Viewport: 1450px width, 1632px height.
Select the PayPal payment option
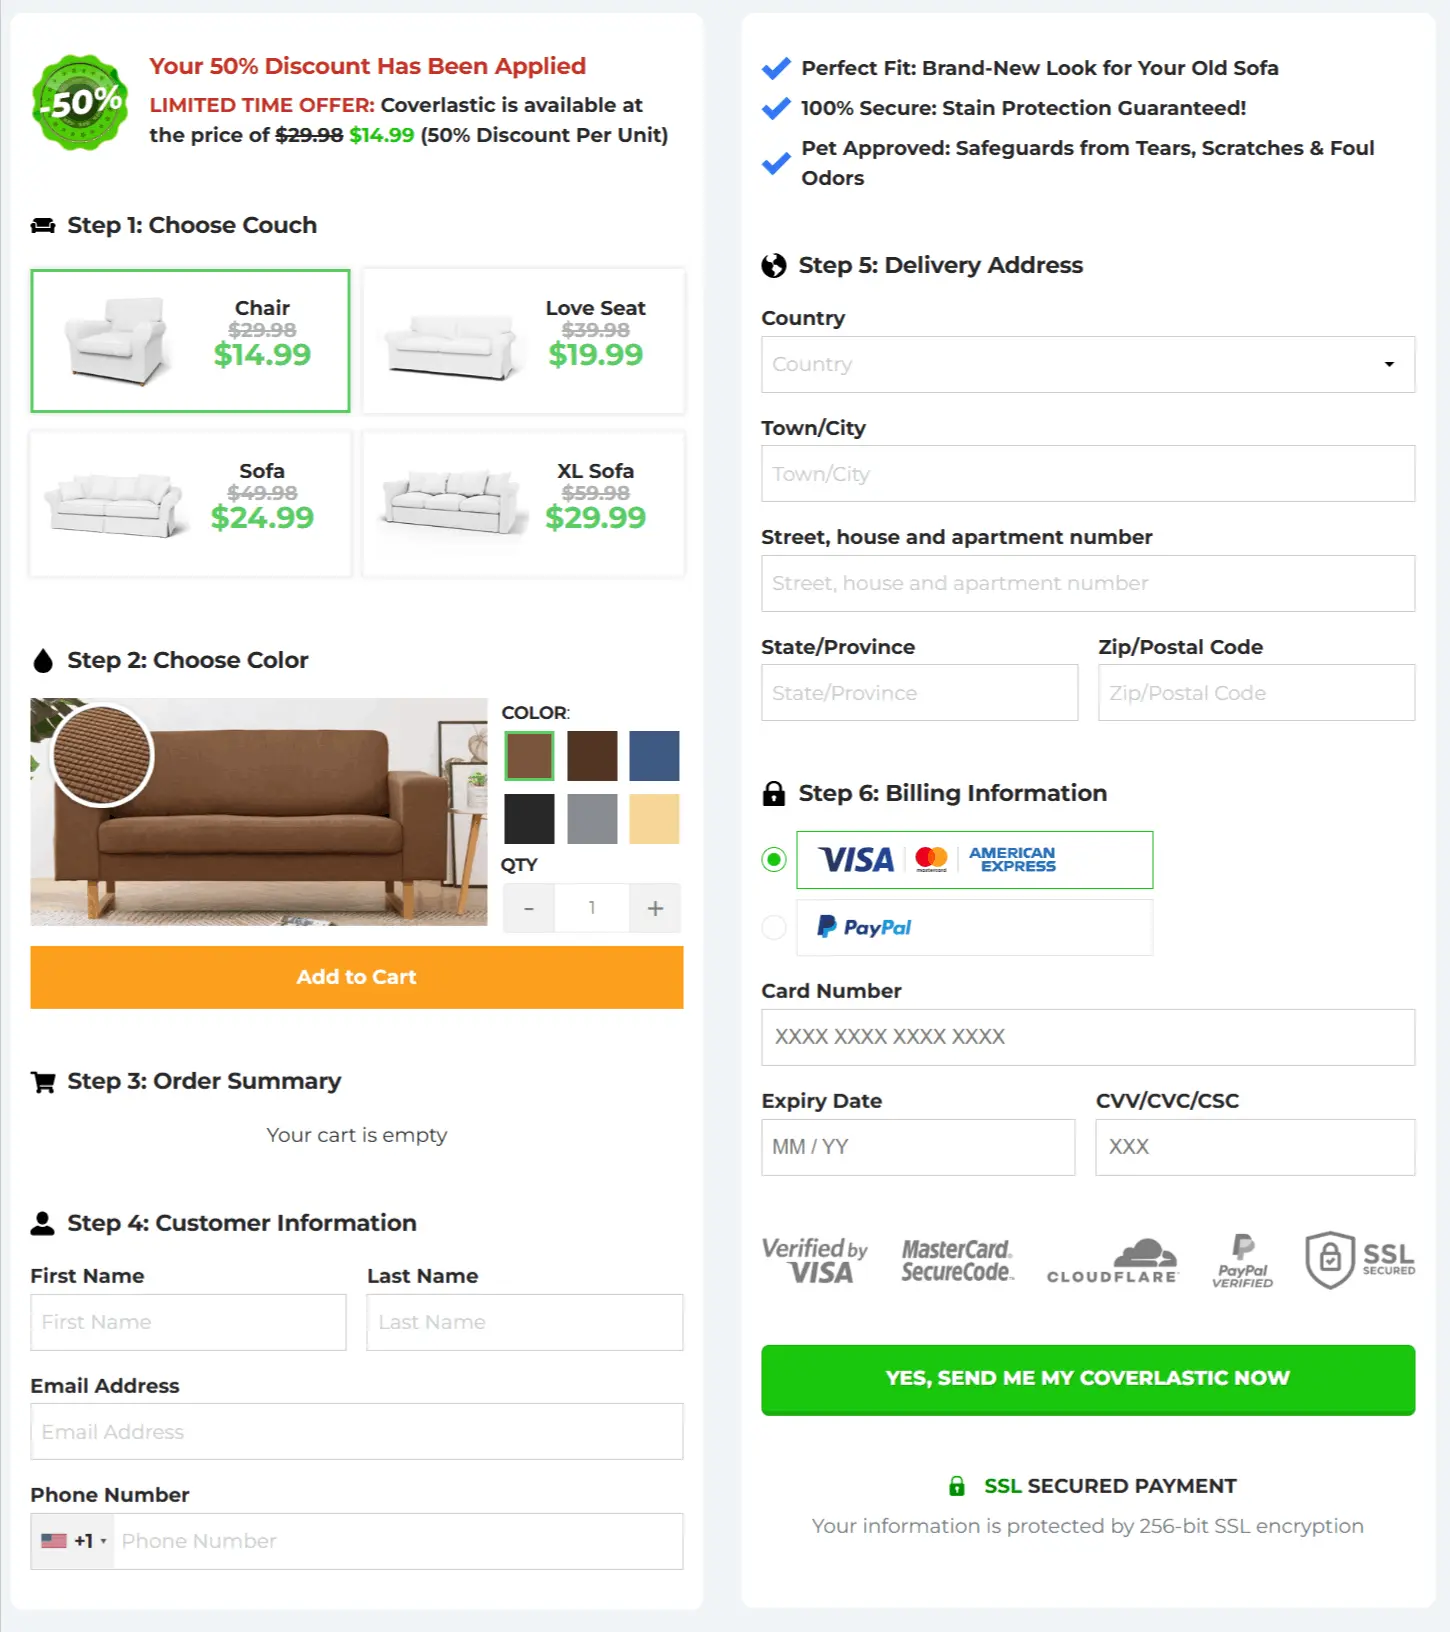[773, 927]
